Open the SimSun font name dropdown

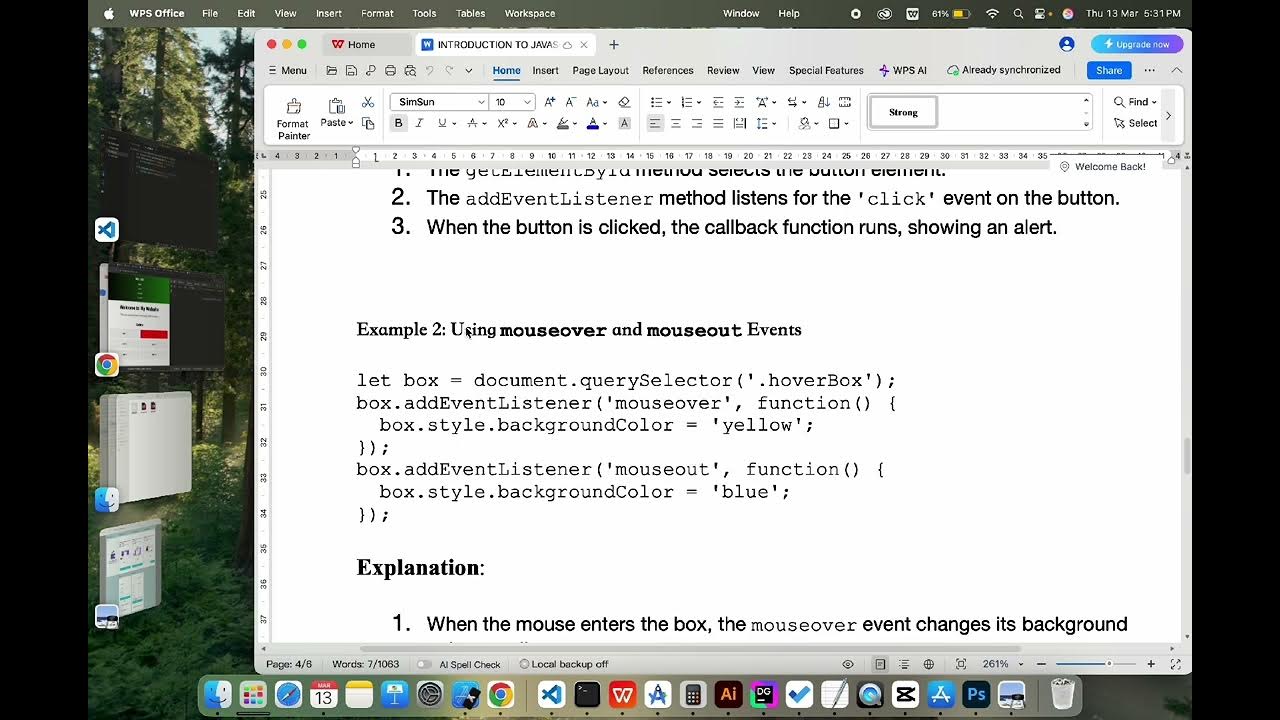point(481,102)
